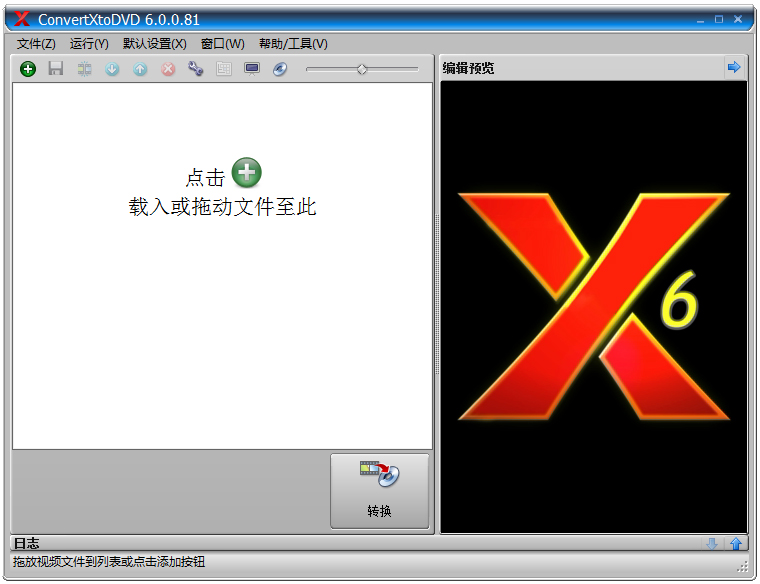Open the 默认设置(X) menu

(x=155, y=44)
